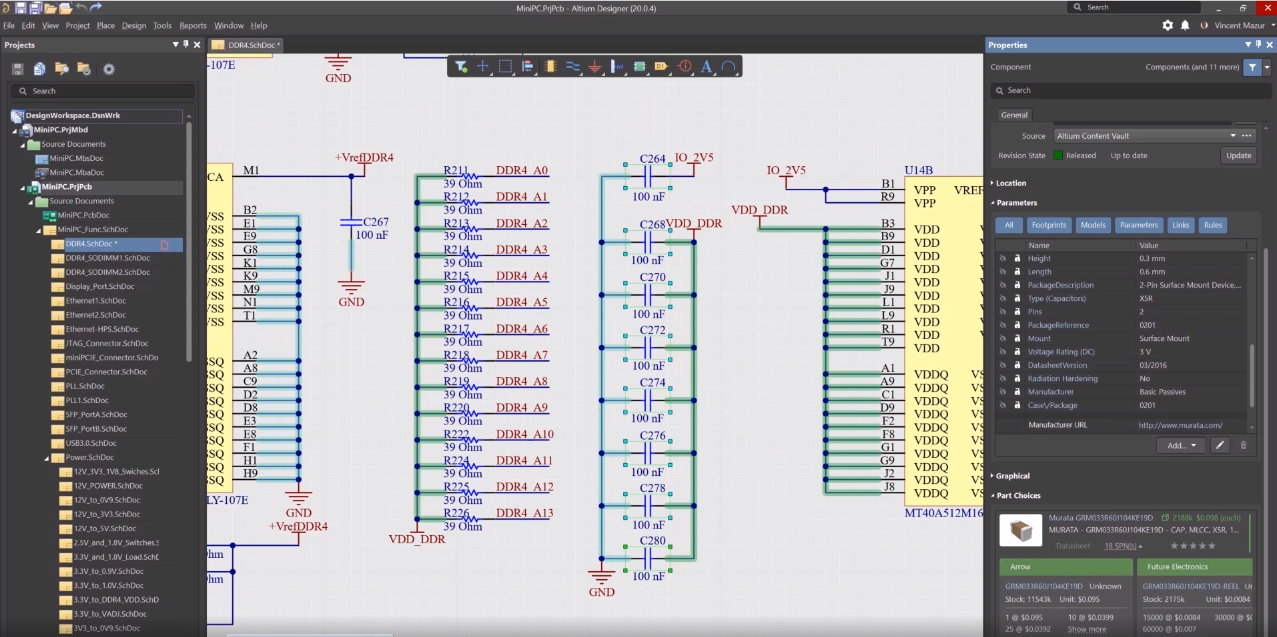Screen dimensions: 1277x637
Task: Open the File menu
Action: pyautogui.click(x=10, y=25)
